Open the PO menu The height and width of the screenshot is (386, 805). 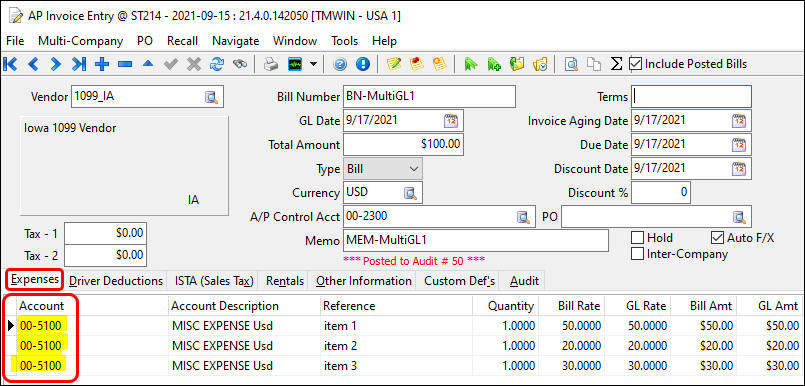pos(145,41)
